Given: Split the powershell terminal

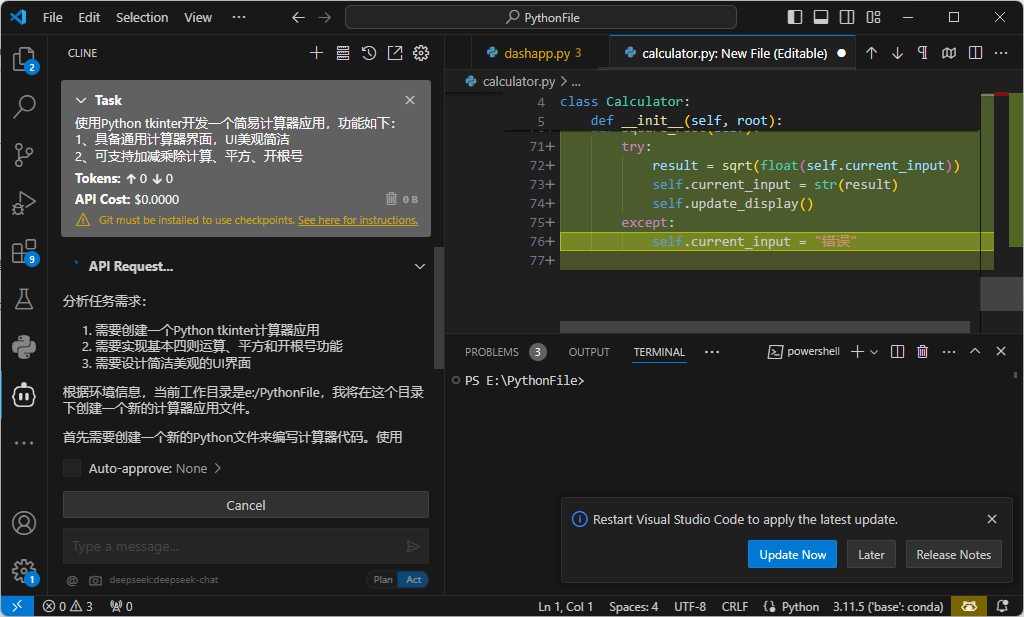Looking at the screenshot, I should point(897,351).
